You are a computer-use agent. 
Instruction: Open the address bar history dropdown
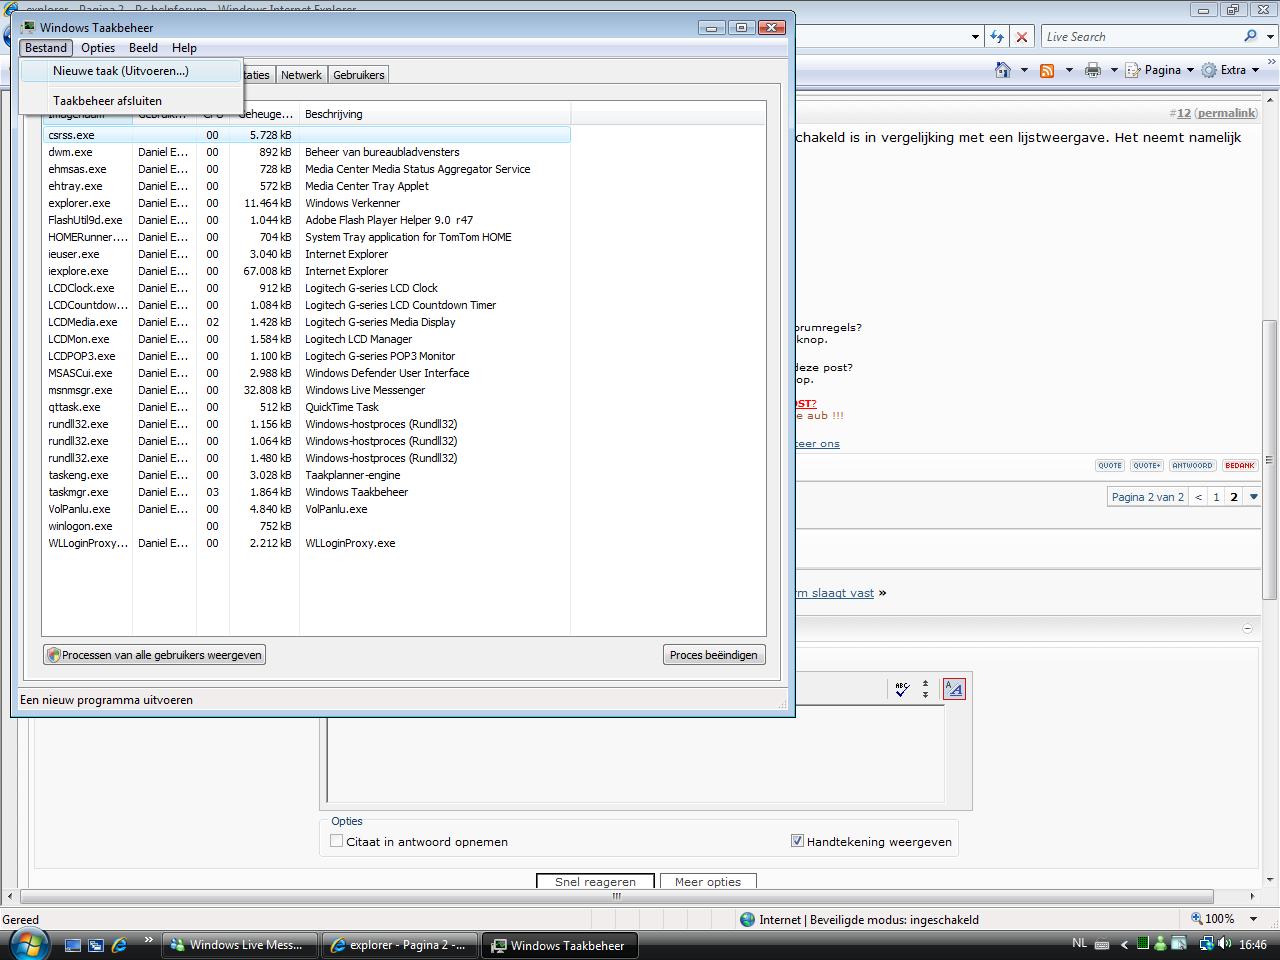[975, 37]
